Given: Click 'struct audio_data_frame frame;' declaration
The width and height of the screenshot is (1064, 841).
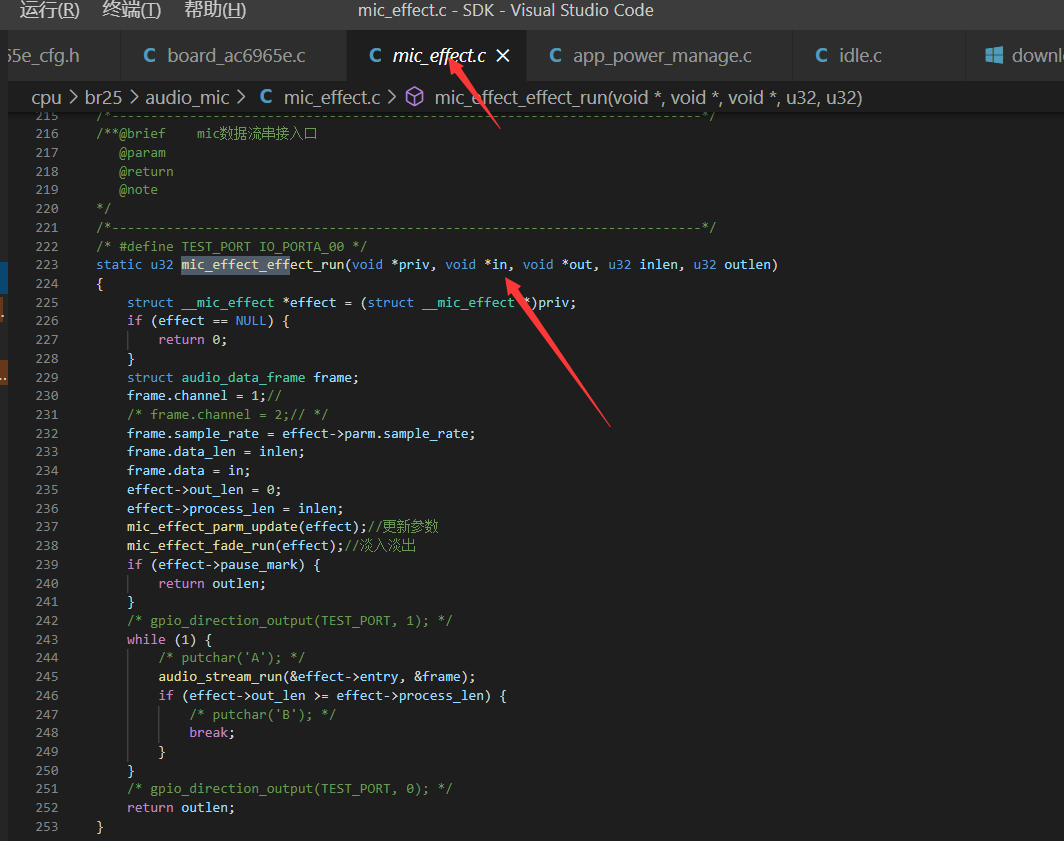Looking at the screenshot, I should click(243, 377).
